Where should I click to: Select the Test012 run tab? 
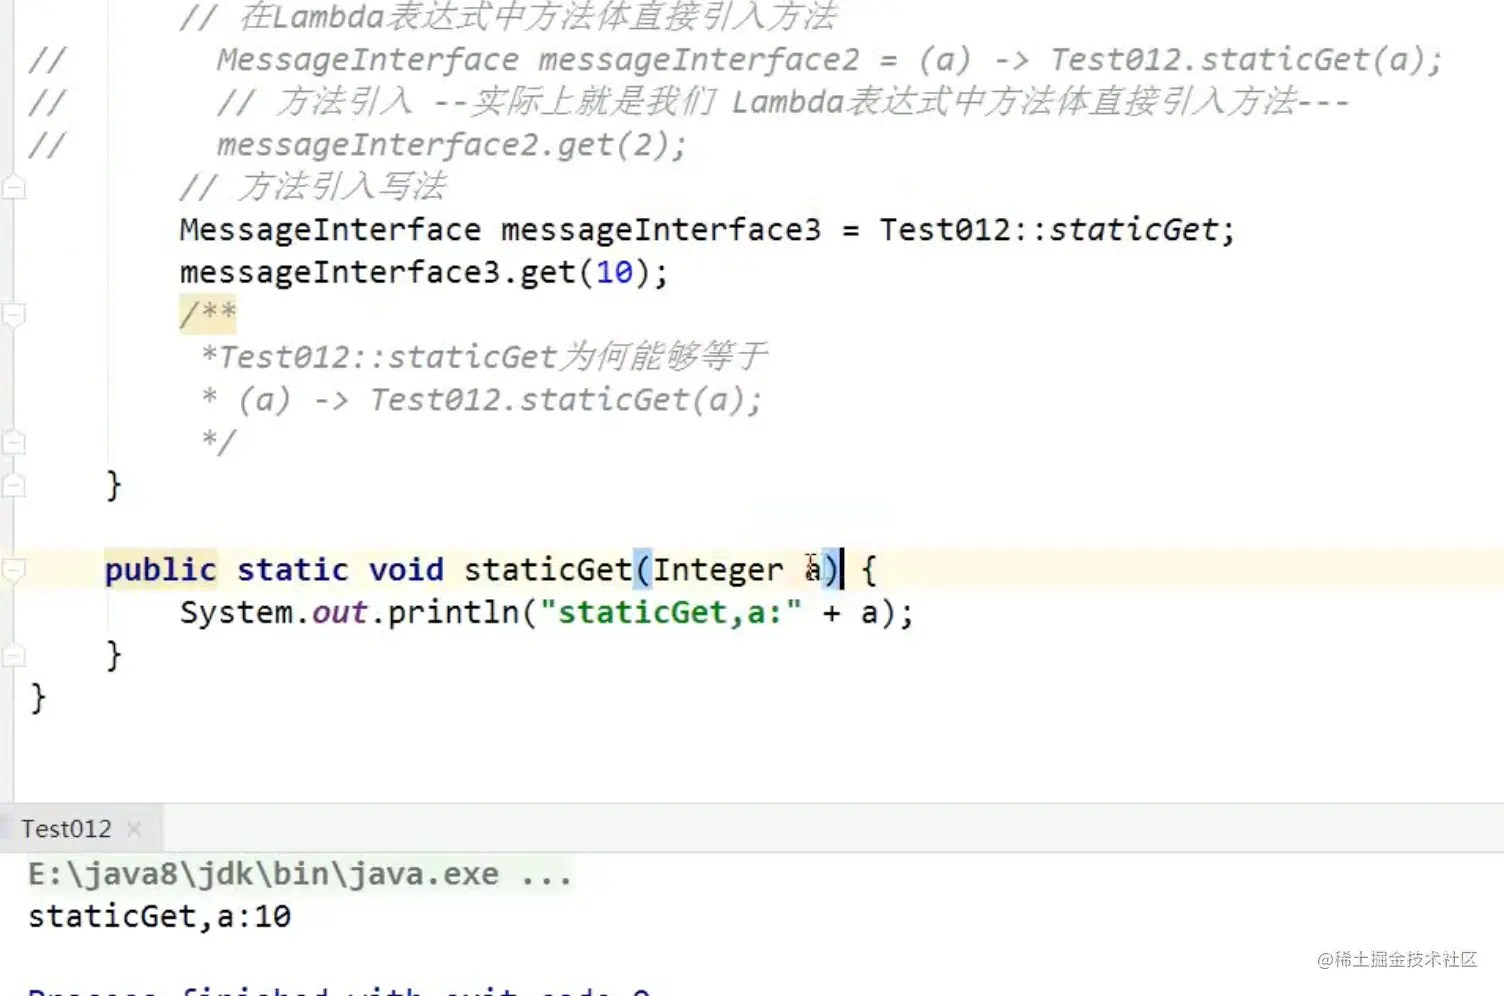(66, 829)
